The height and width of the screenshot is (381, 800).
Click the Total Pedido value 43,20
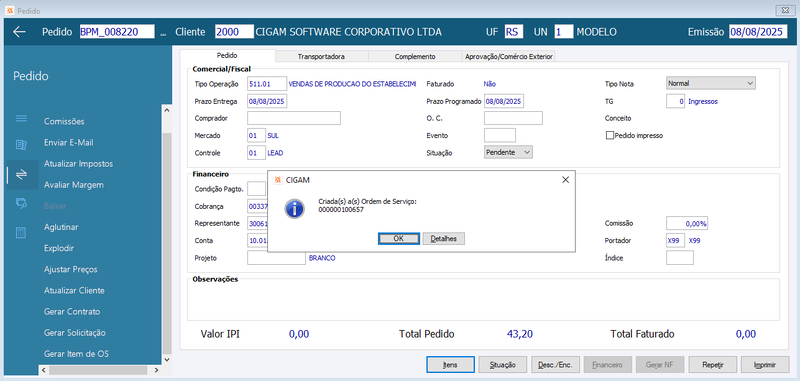(520, 335)
